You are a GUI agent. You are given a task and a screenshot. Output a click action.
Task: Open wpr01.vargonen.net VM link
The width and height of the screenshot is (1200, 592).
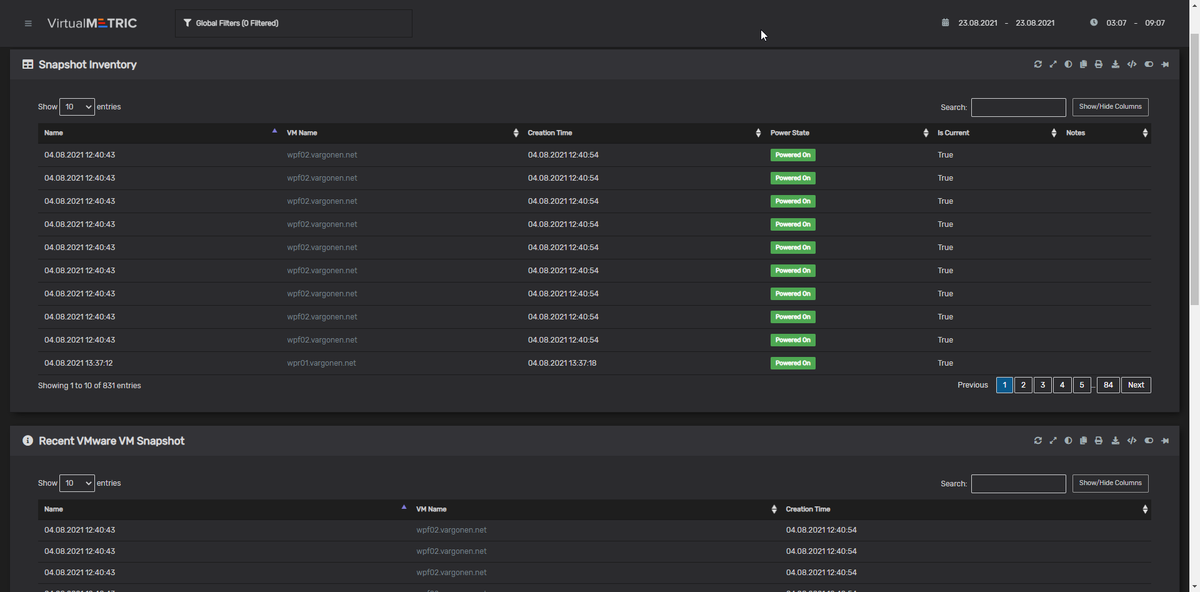coord(321,363)
